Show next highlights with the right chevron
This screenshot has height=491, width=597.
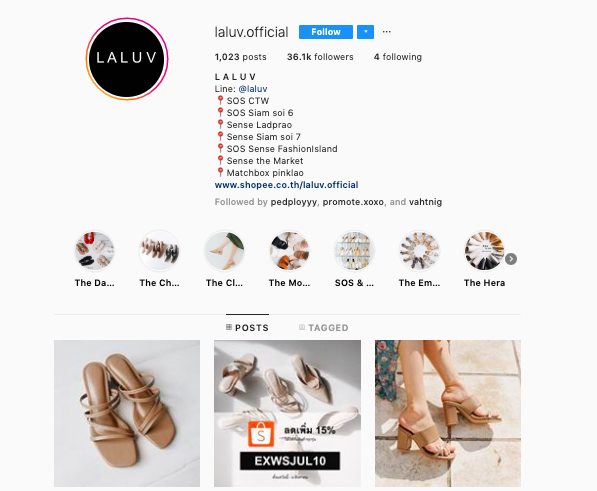511,259
